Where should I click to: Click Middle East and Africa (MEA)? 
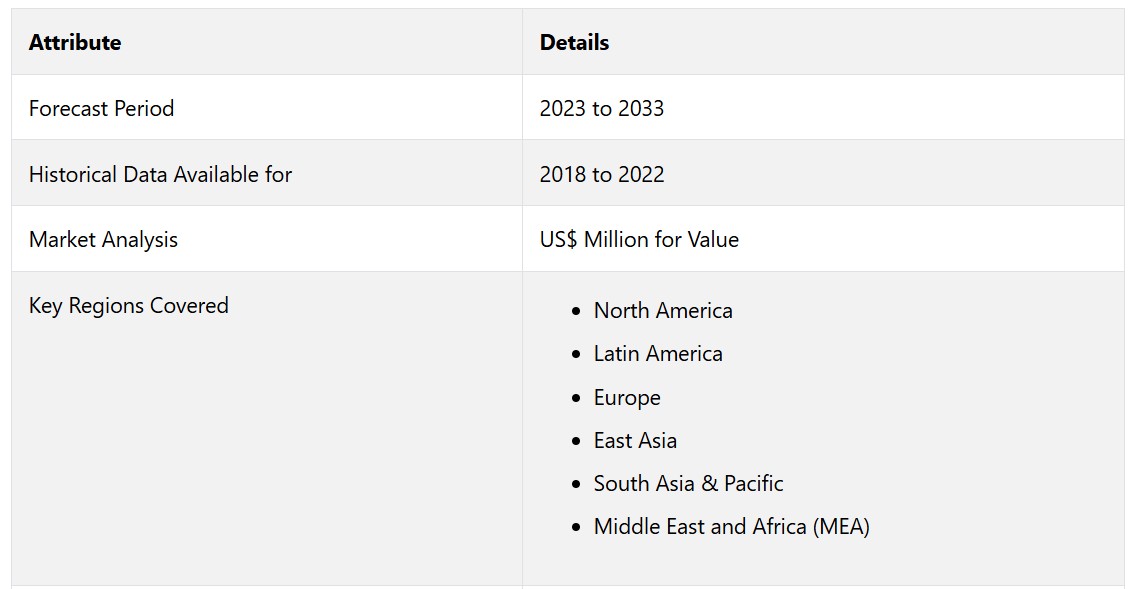click(732, 526)
